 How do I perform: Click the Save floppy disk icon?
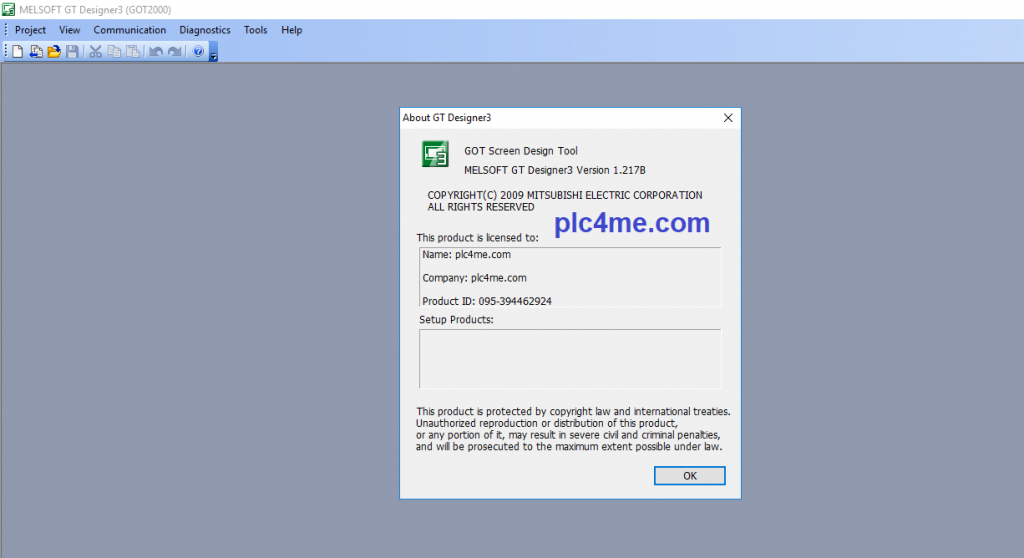click(x=72, y=52)
